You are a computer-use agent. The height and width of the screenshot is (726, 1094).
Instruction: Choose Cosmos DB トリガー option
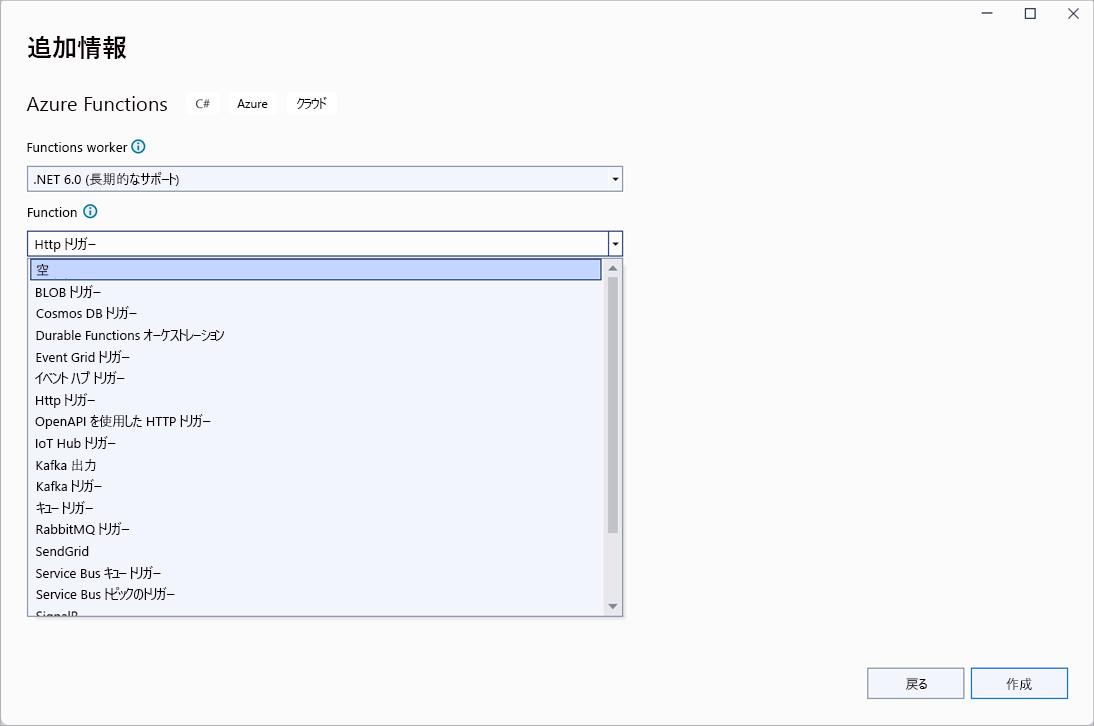(x=315, y=314)
